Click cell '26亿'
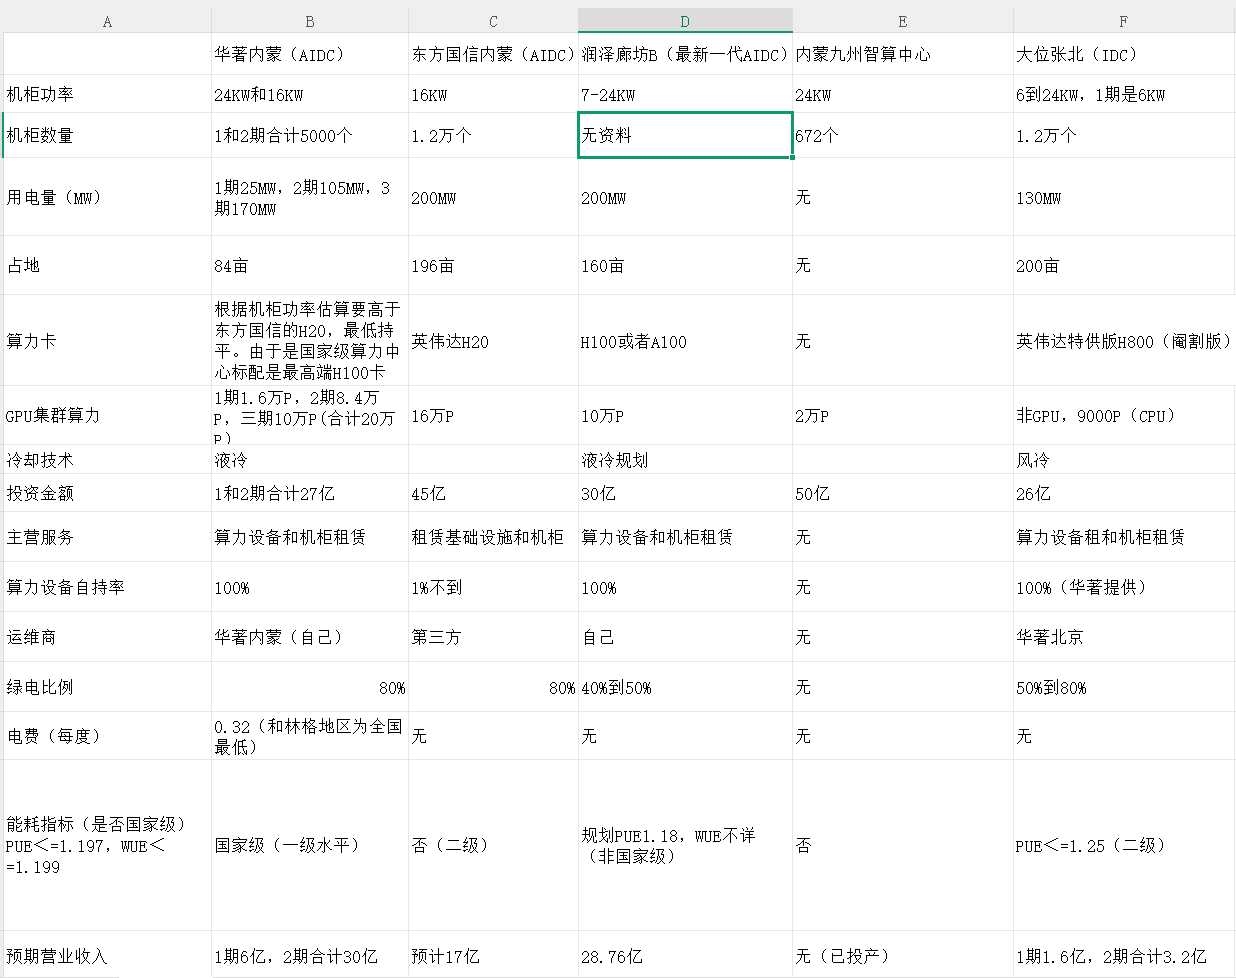Screen dimensions: 1236x978 point(1124,493)
